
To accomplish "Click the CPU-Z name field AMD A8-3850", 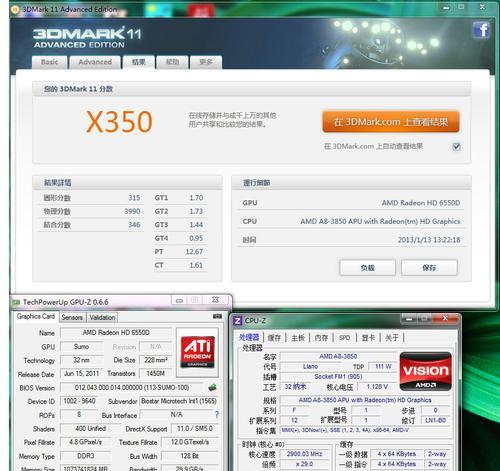I will click(x=338, y=356).
